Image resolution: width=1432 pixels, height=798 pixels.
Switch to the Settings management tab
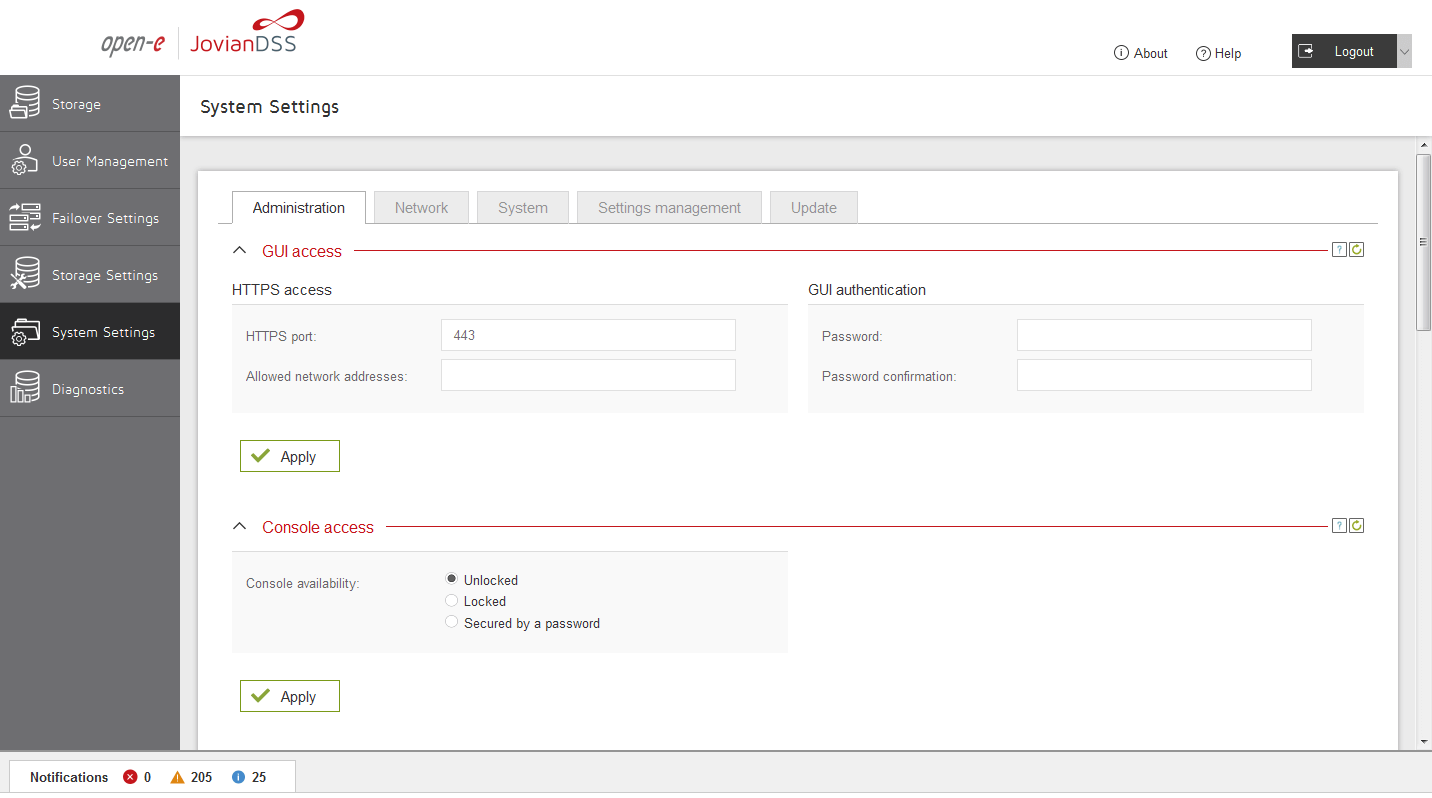pyautogui.click(x=670, y=208)
